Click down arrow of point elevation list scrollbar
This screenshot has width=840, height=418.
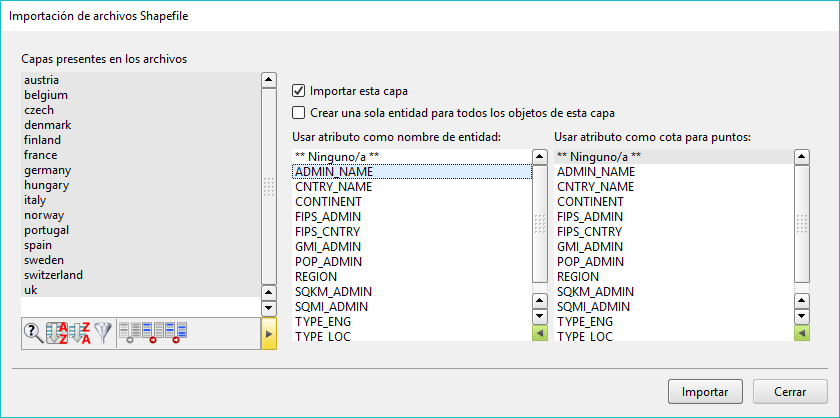(802, 316)
